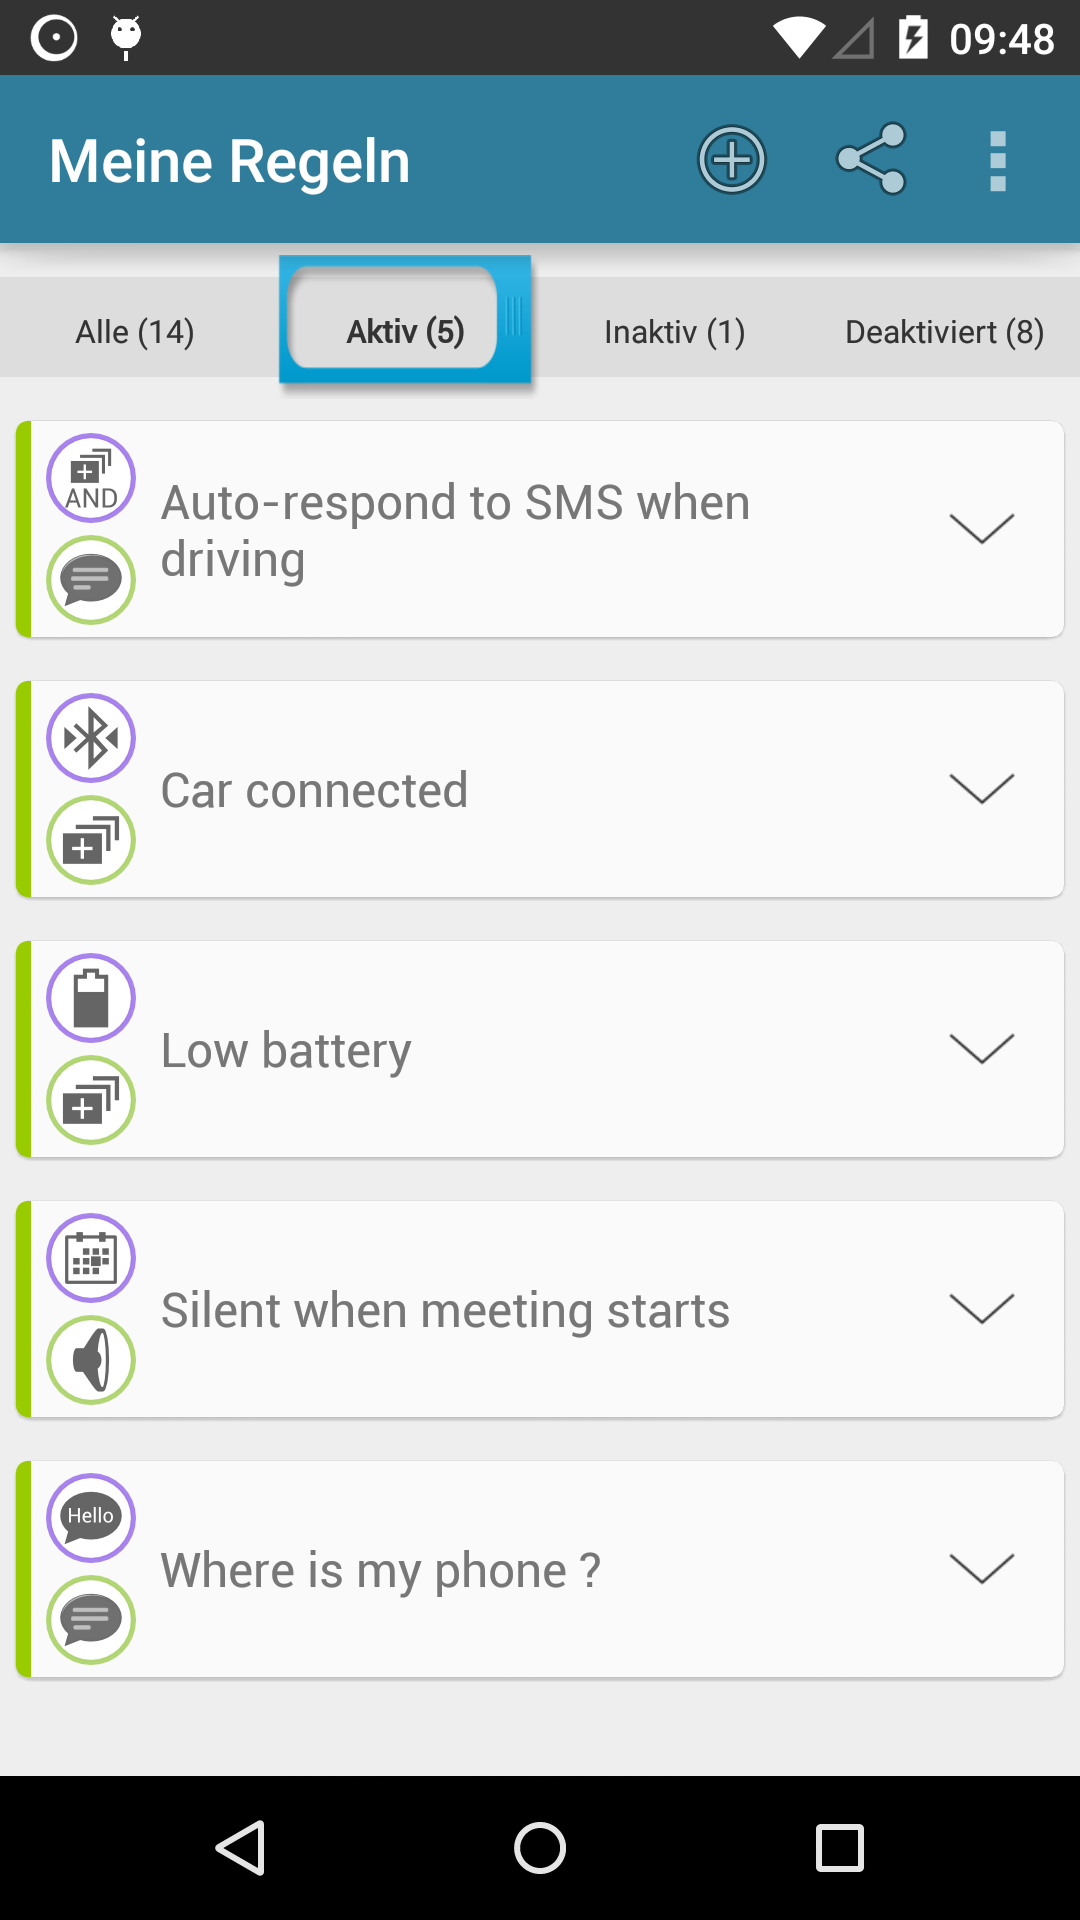Expand the Car connected rule chevron

[982, 789]
